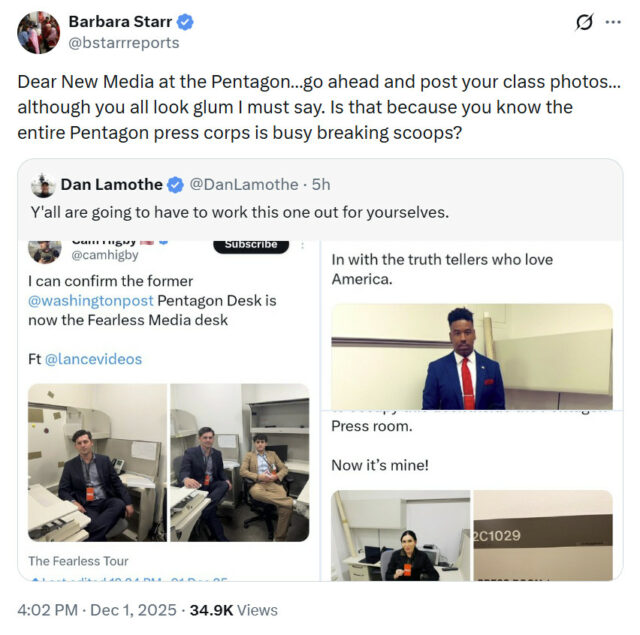Open Dan Lamothe's small profile avatar
Screen dimensions: 640x635
[43, 185]
